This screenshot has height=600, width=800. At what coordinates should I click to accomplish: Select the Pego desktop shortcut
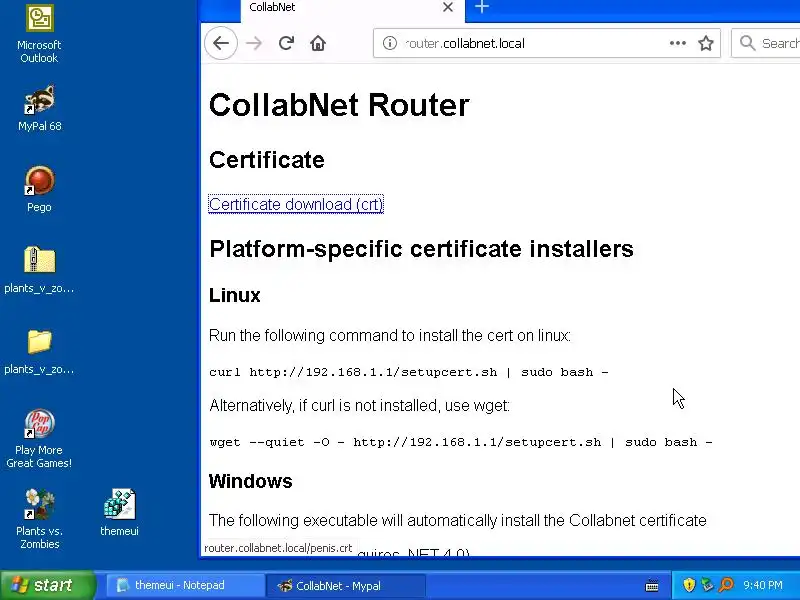tap(39, 189)
